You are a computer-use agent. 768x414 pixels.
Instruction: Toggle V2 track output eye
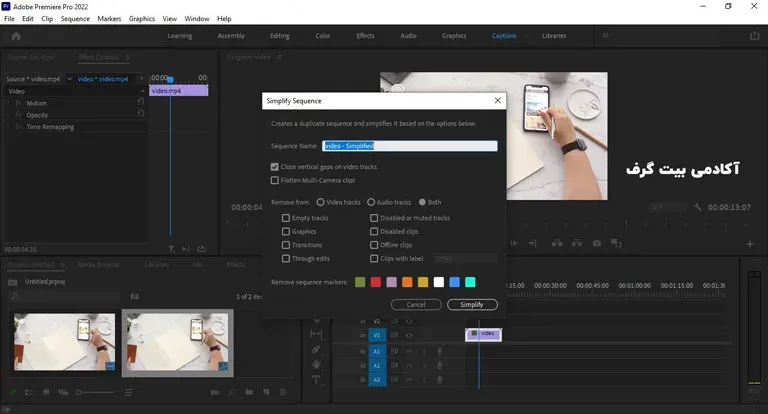[409, 321]
